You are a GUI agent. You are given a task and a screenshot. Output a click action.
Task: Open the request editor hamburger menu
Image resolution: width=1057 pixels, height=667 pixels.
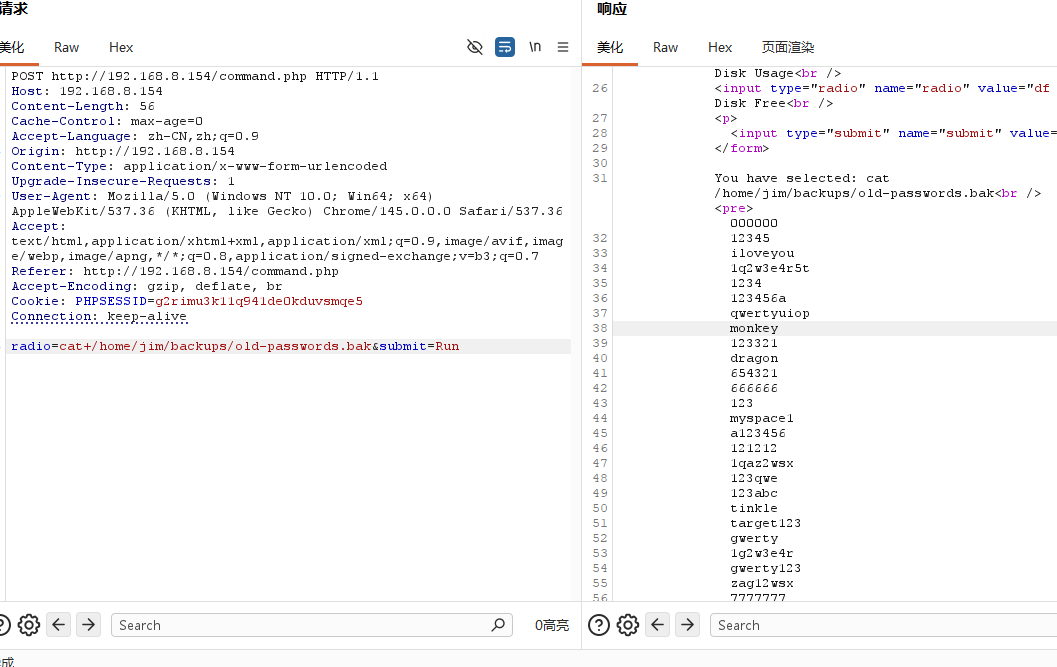pos(563,47)
